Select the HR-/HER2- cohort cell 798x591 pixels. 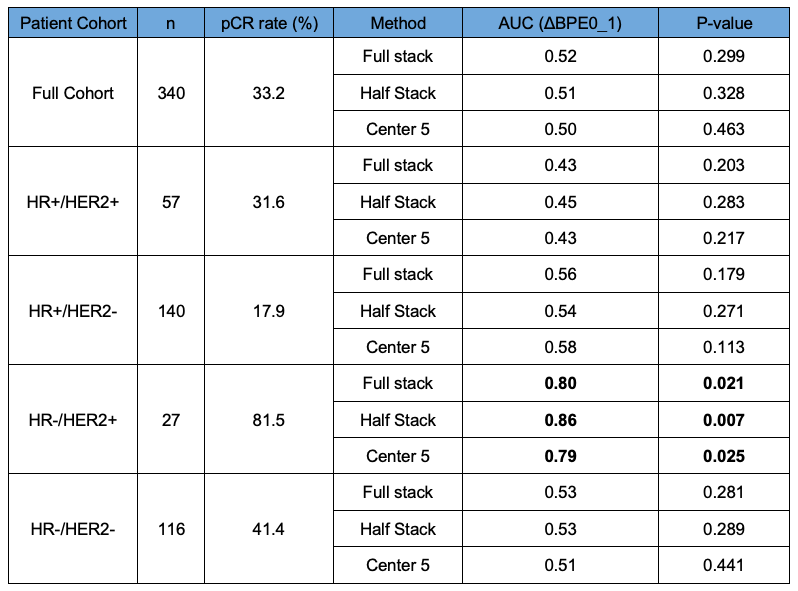pos(73,529)
